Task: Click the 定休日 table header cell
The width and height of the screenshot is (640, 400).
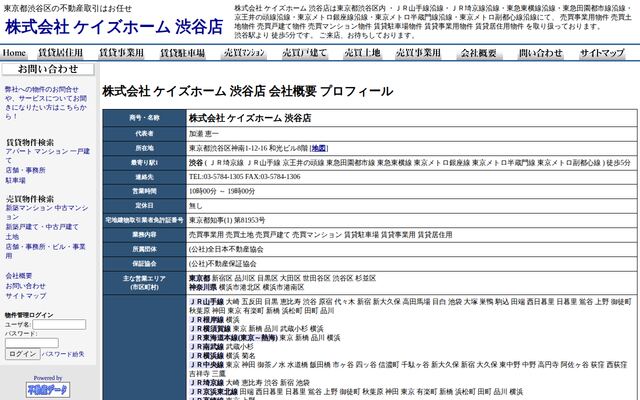Action: [144, 205]
